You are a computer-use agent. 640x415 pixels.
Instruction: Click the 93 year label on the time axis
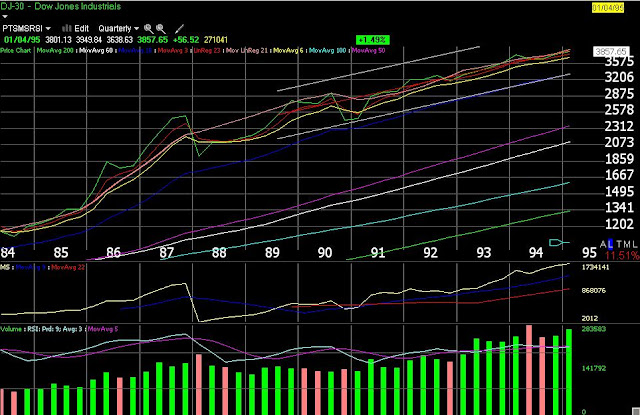484,253
